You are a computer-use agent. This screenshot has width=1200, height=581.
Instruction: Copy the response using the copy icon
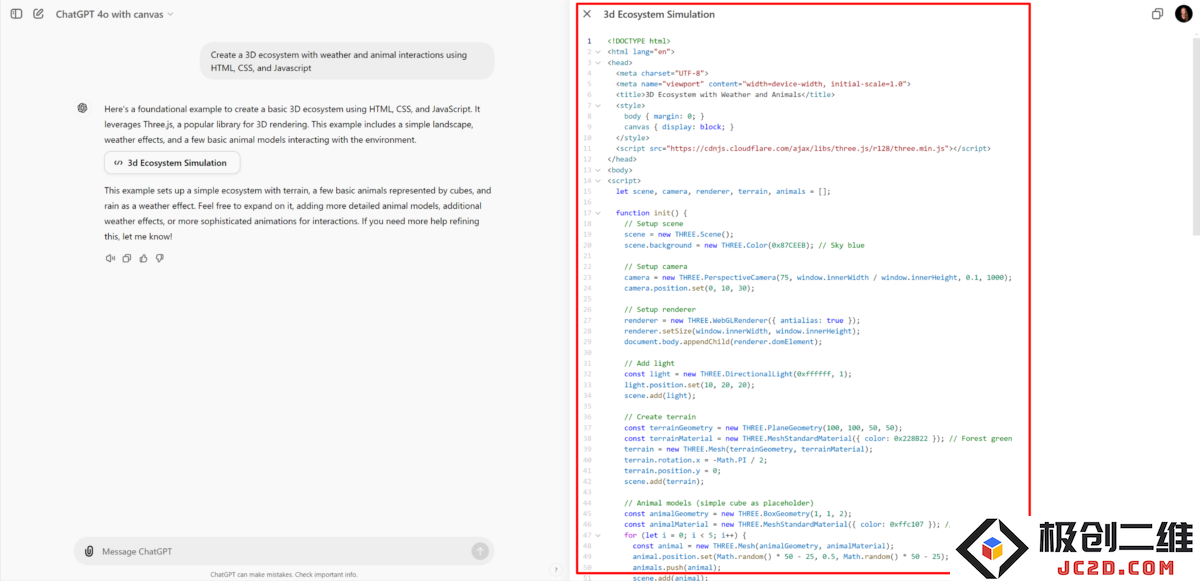(x=127, y=258)
